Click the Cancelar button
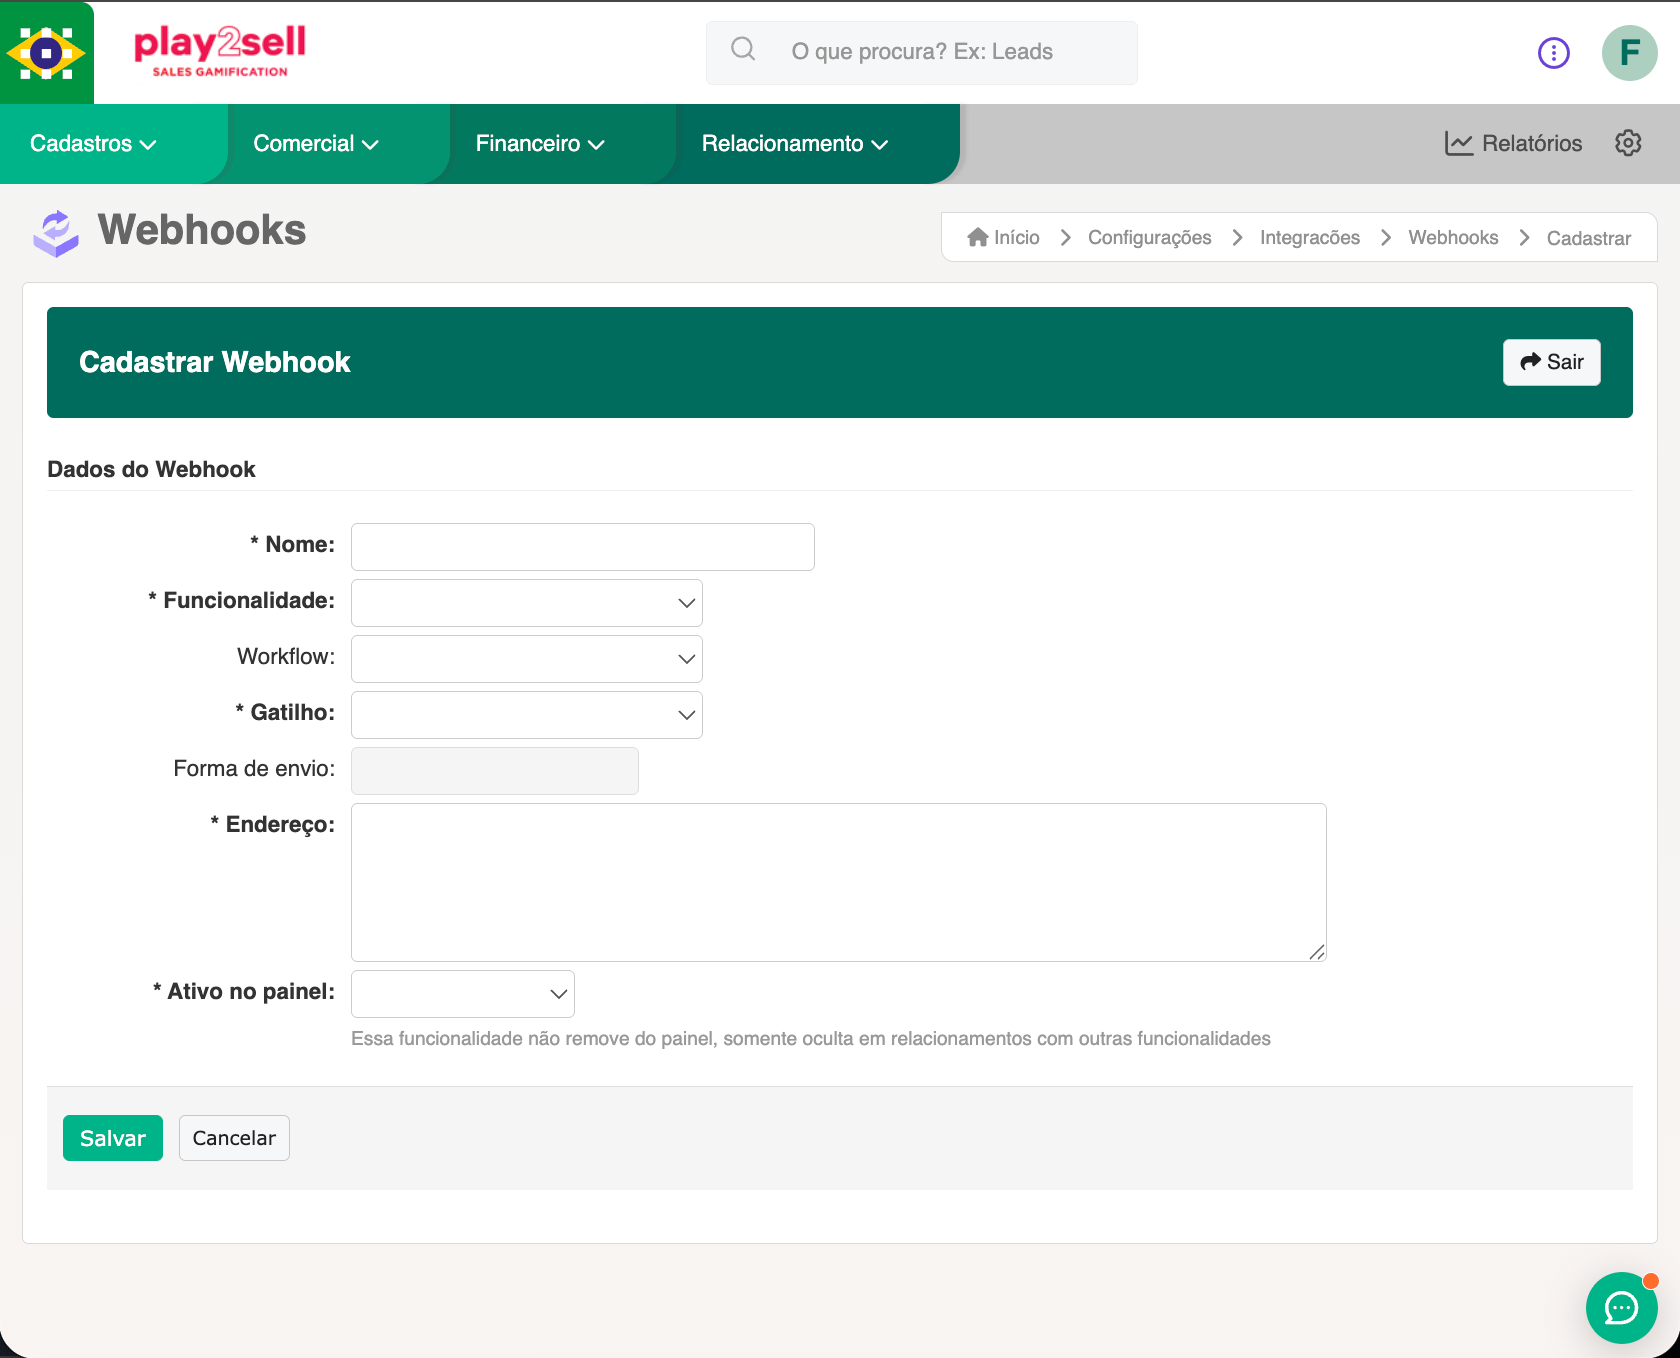The height and width of the screenshot is (1358, 1680). [234, 1138]
